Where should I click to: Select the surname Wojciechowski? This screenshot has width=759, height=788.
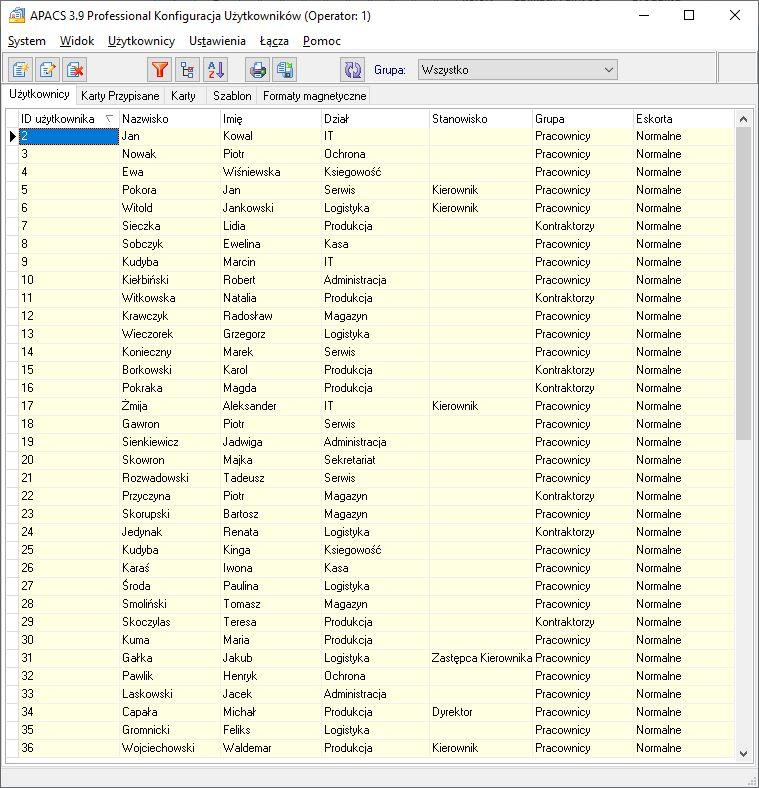(158, 748)
